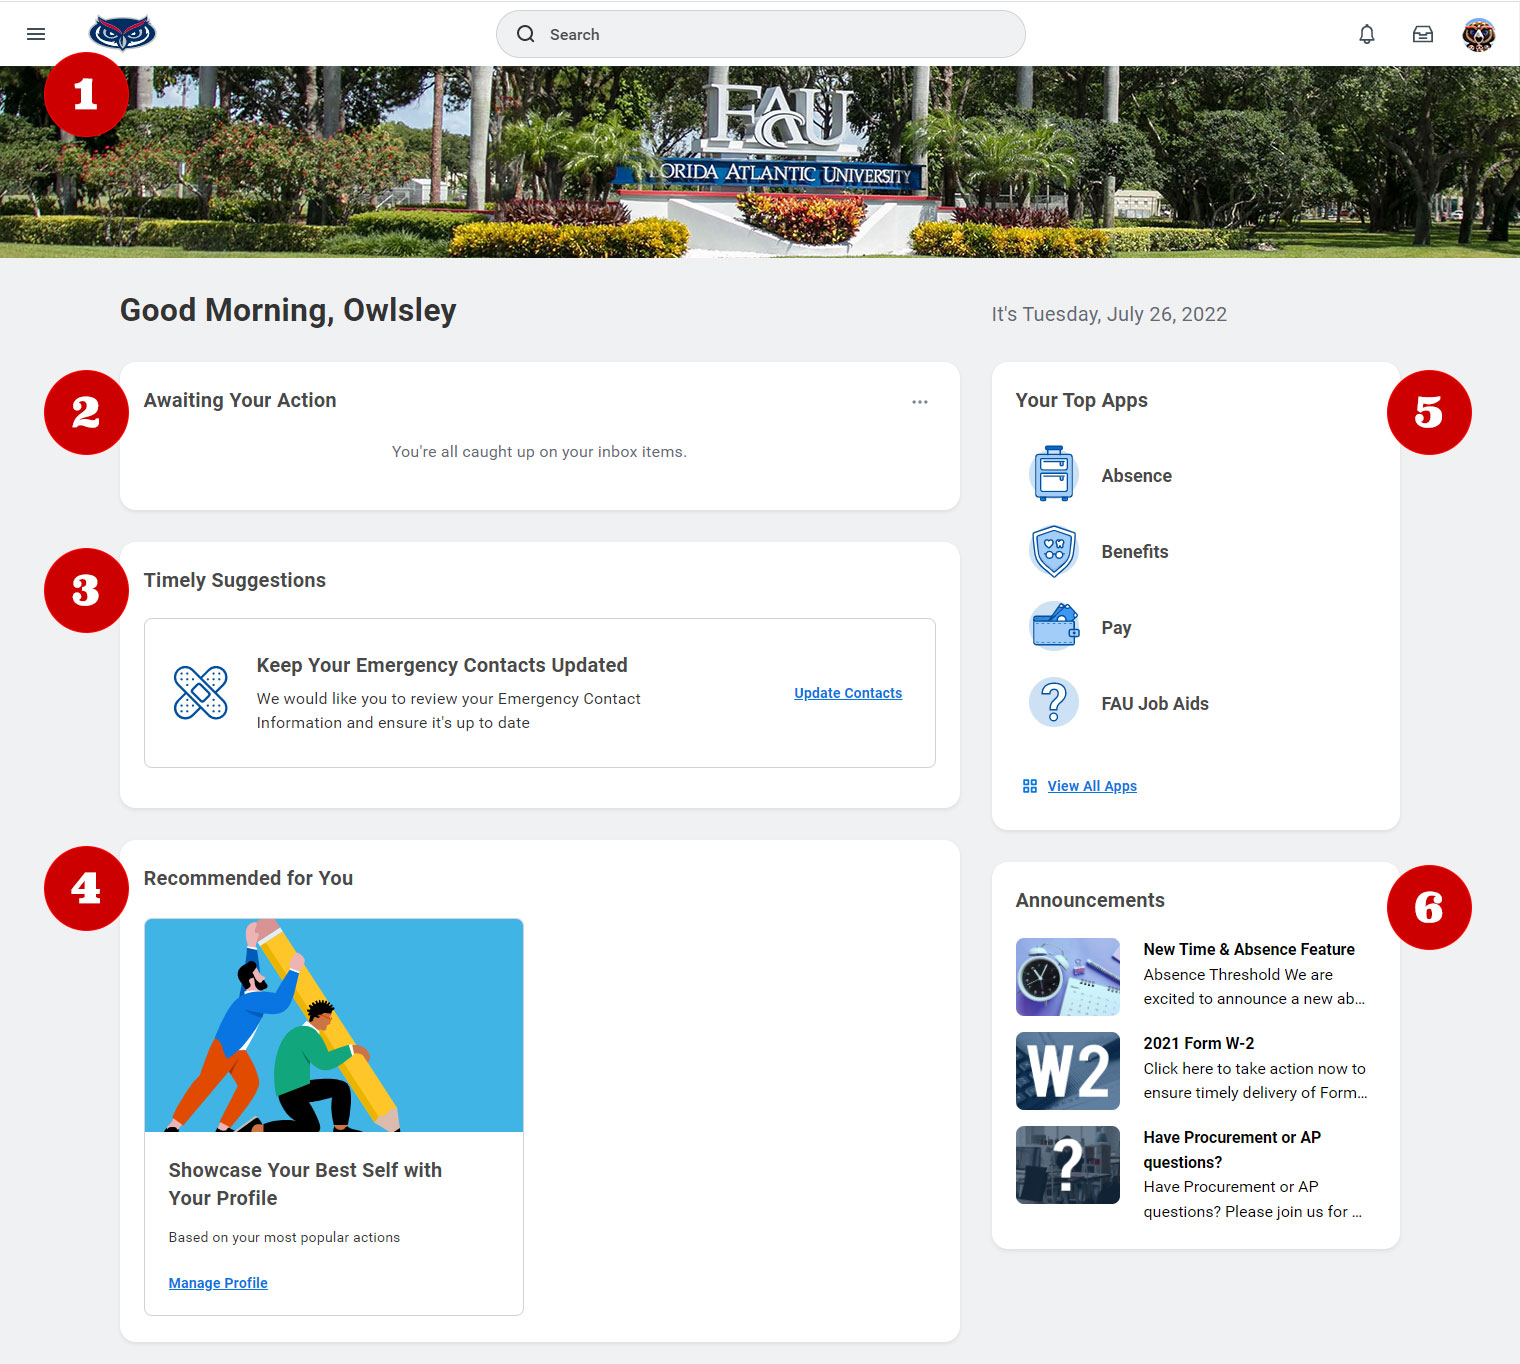Expand Awaiting Your Action options ellipsis

pyautogui.click(x=919, y=402)
